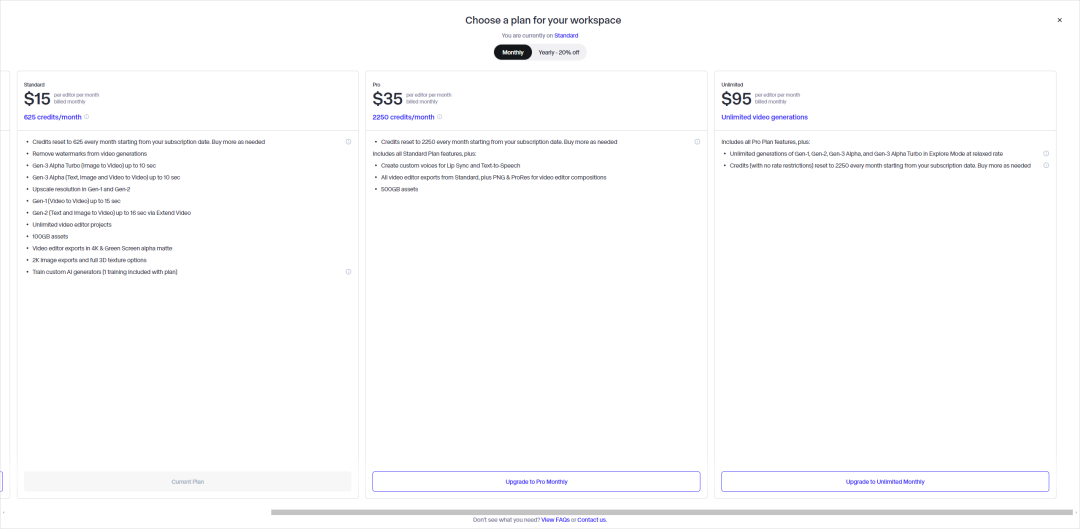The width and height of the screenshot is (1080, 529).
Task: Click the horizontal scrollbar thumb
Action: [x=672, y=512]
